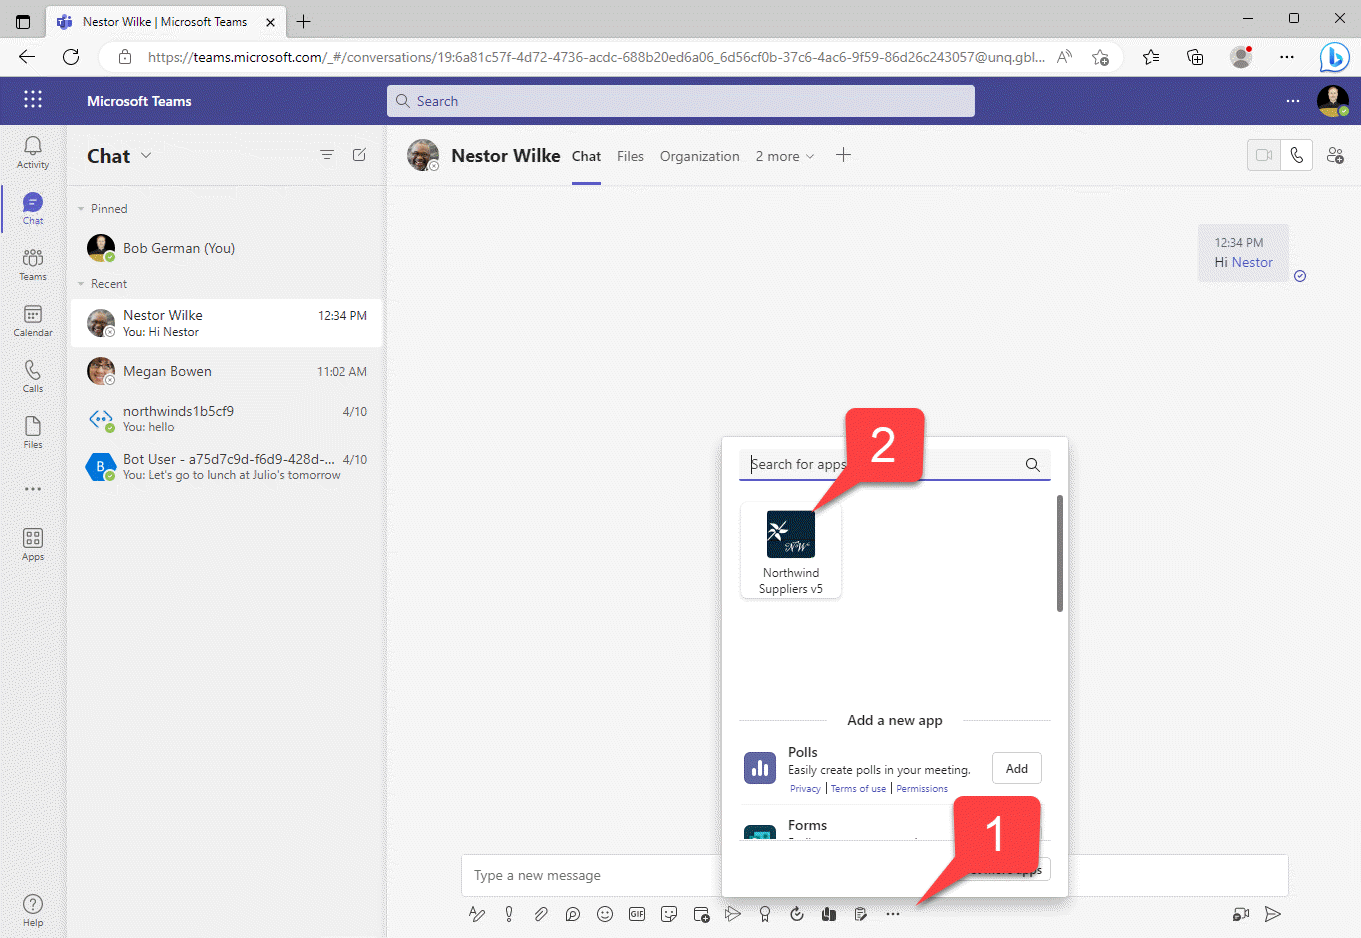
Task: Open the Bob German (You) chat
Action: coord(226,248)
